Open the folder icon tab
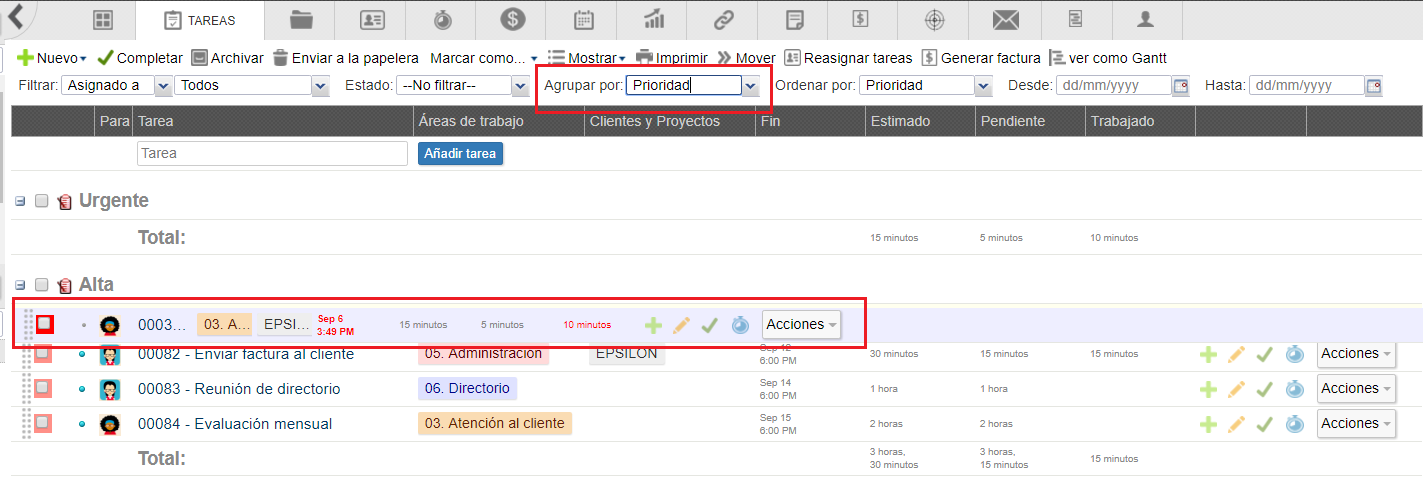Screen dimensions: 1423x480 (x=301, y=20)
